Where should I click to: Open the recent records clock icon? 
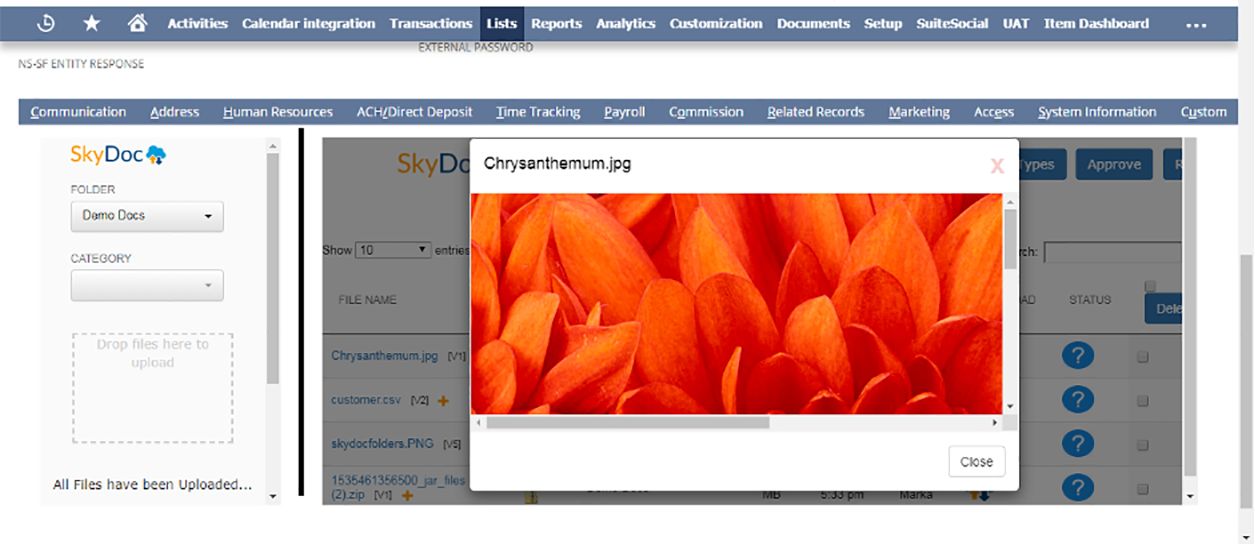coord(45,23)
